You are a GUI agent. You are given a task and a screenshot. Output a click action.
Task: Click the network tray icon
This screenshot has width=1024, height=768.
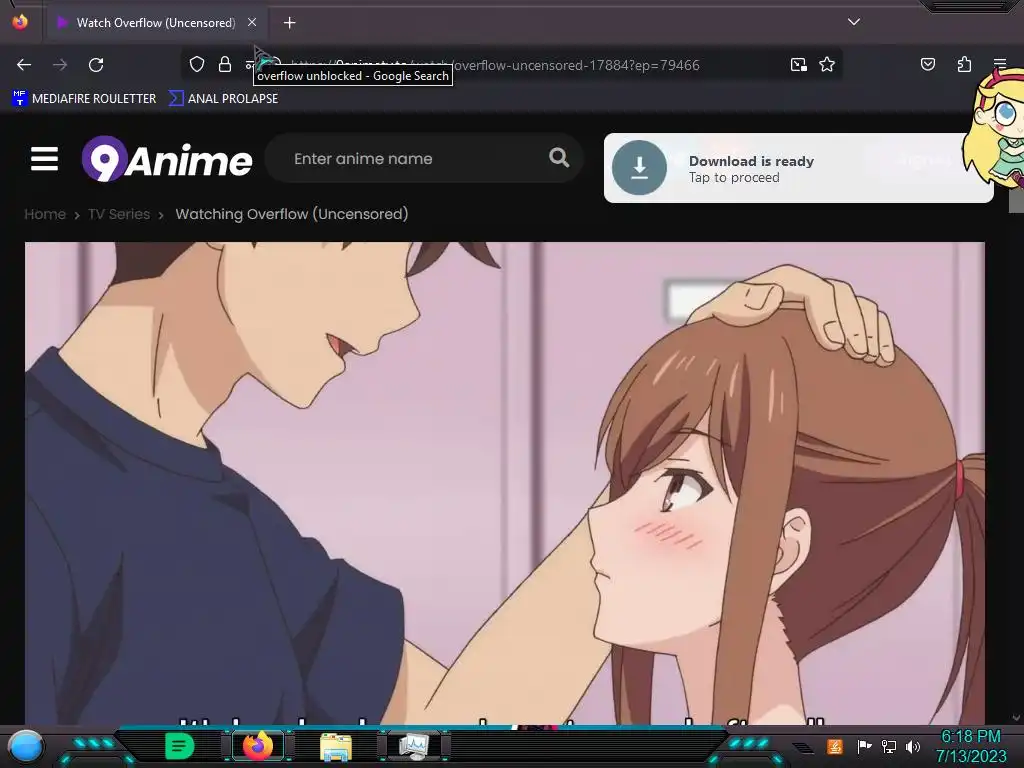[x=889, y=746]
